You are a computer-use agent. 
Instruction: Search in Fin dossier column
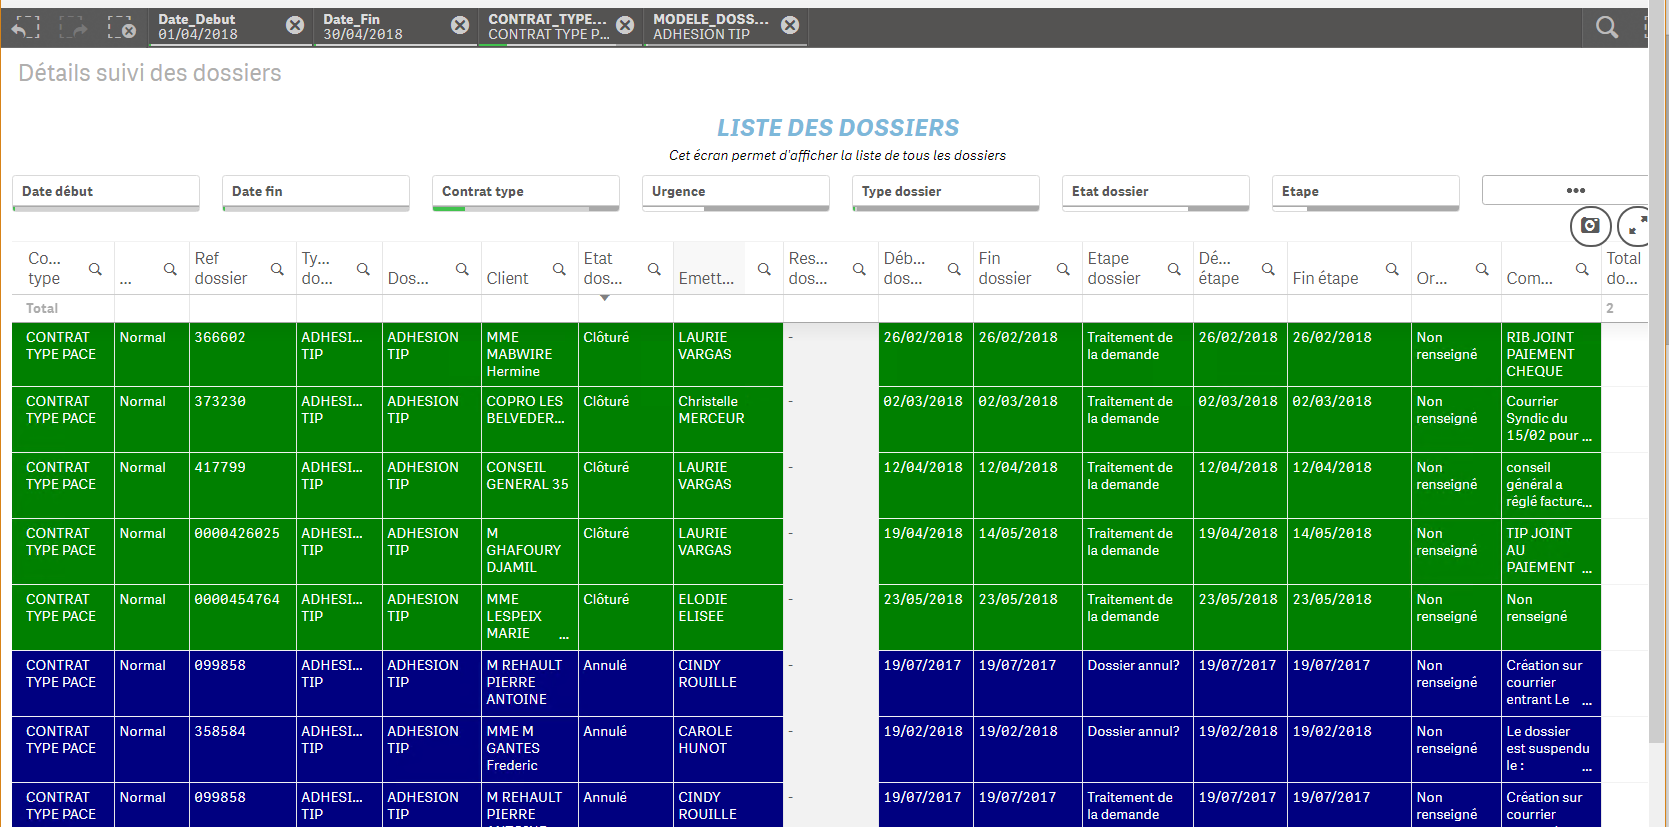(x=1063, y=269)
